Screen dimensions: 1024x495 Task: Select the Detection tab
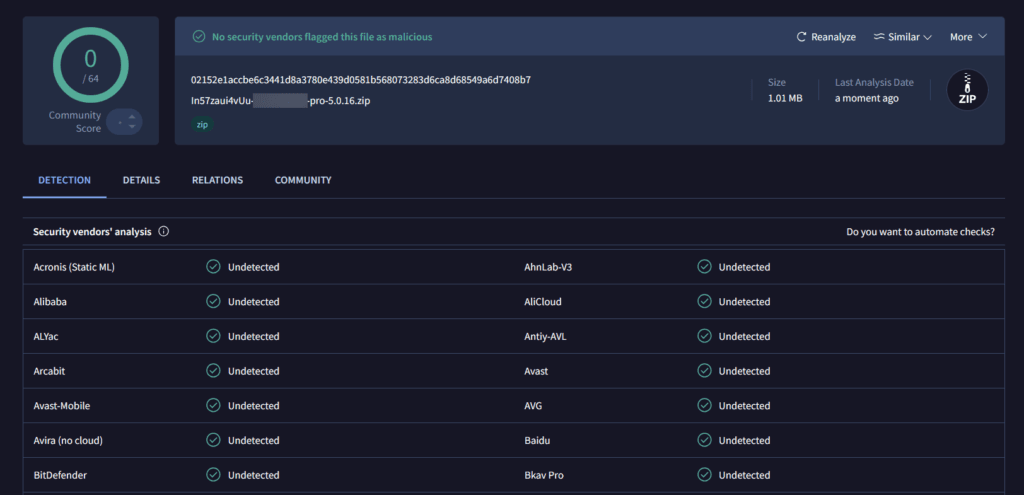tap(65, 180)
